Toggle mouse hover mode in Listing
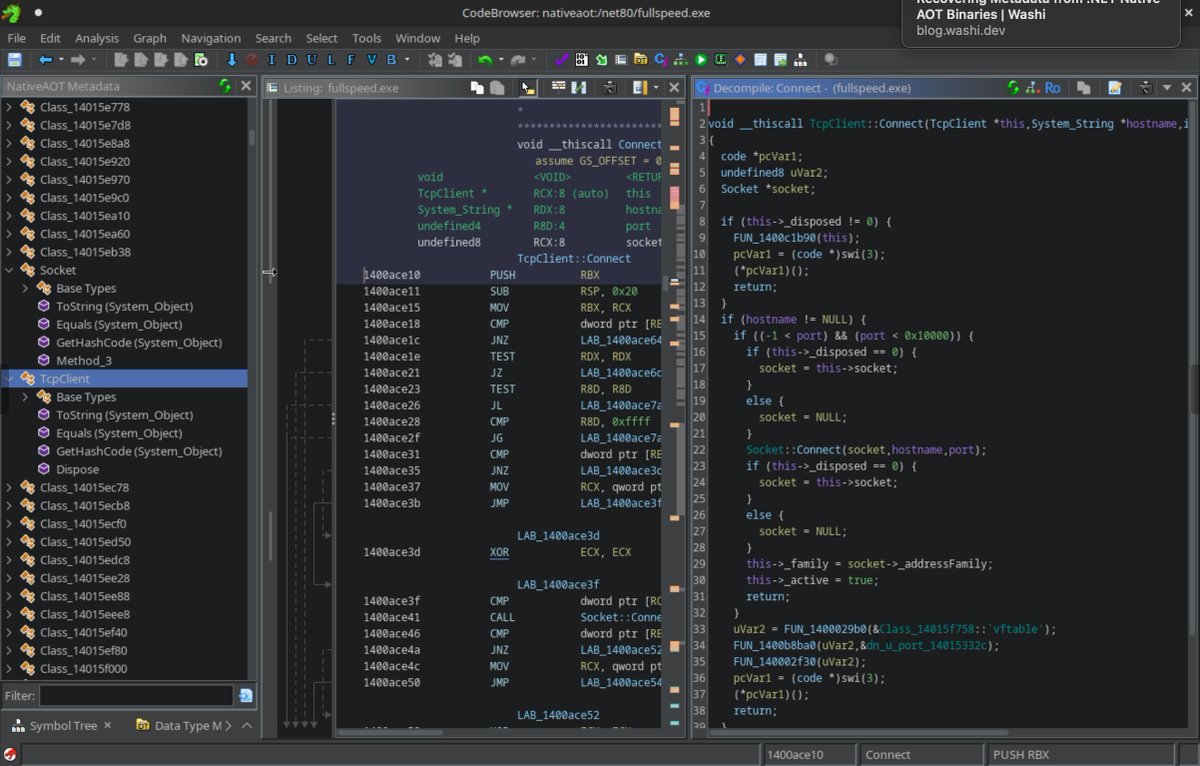The image size is (1200, 766). (x=527, y=88)
